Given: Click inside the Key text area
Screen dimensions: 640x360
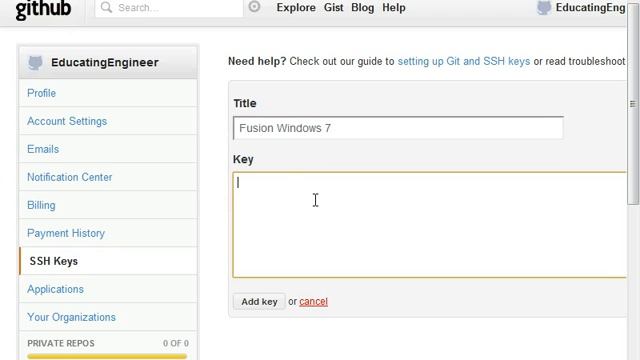Looking at the screenshot, I should (429, 225).
